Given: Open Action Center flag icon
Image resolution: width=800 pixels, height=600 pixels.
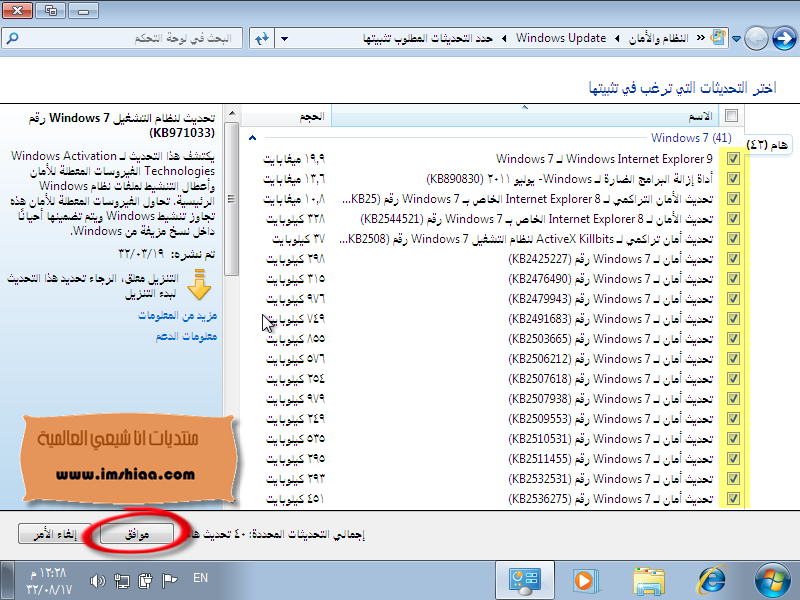Looking at the screenshot, I should 169,581.
